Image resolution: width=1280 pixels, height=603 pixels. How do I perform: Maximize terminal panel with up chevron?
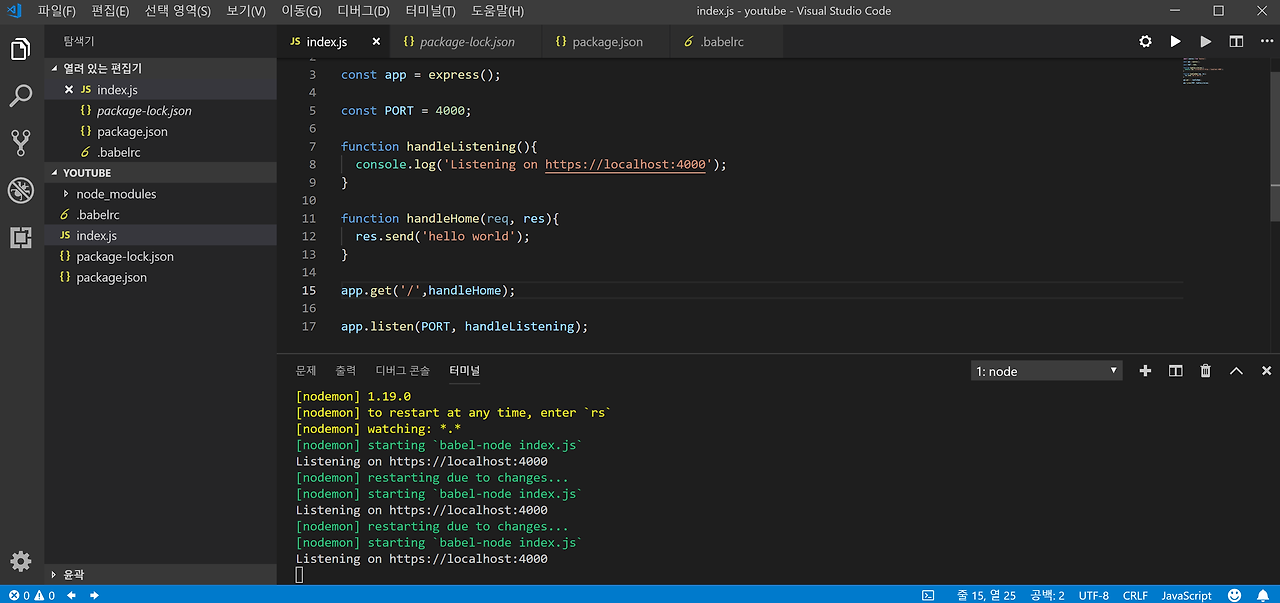(1236, 371)
